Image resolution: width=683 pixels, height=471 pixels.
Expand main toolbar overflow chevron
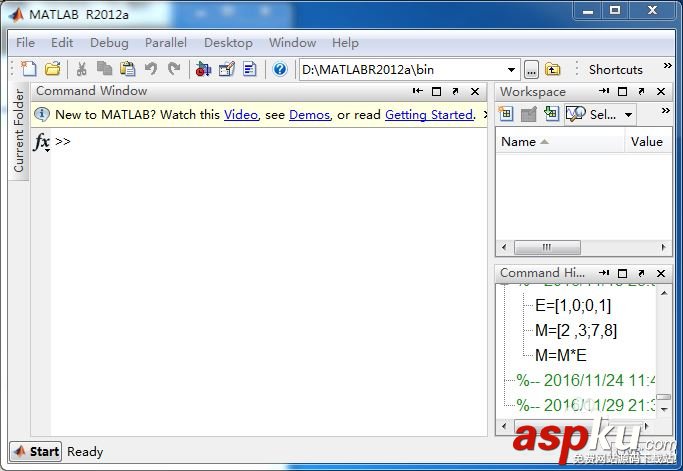tap(667, 66)
